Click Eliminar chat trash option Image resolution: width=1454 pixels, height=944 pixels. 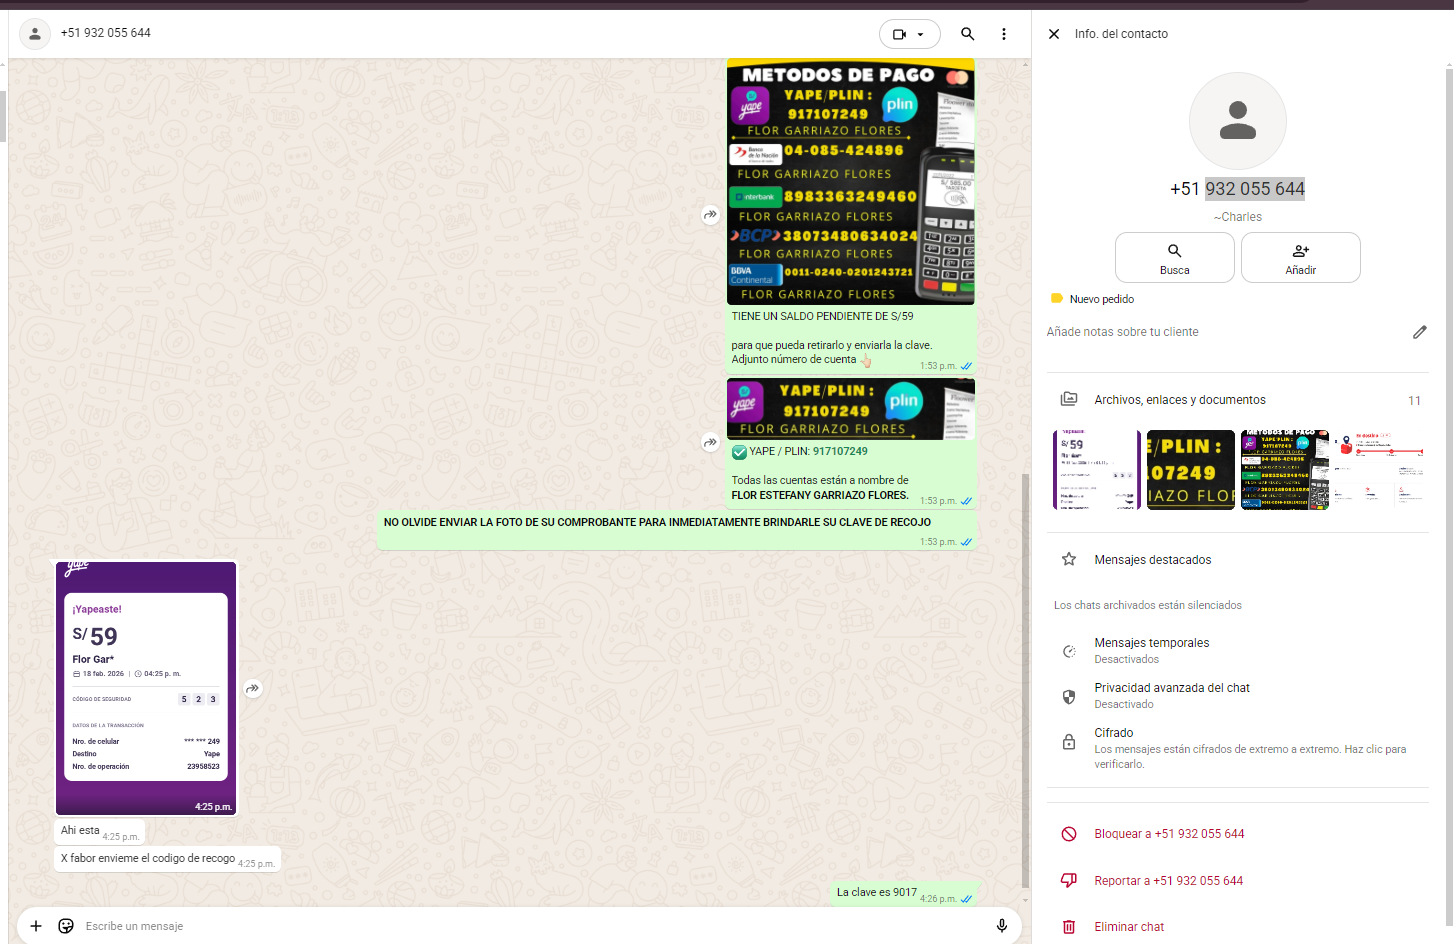click(1128, 927)
